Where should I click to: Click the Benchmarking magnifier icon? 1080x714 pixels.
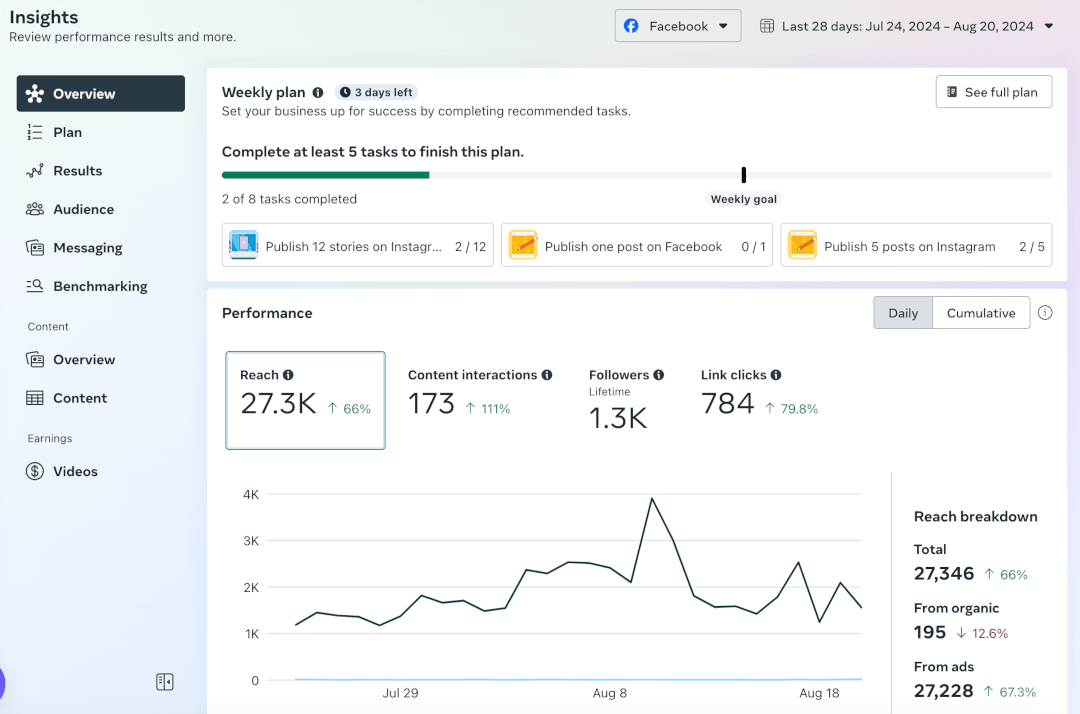[x=34, y=286]
